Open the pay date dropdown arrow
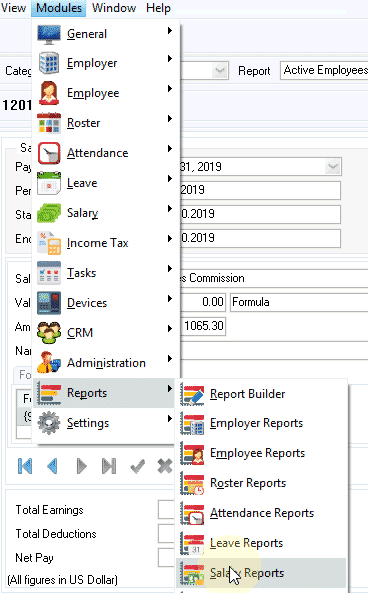The width and height of the screenshot is (368, 593). [333, 166]
